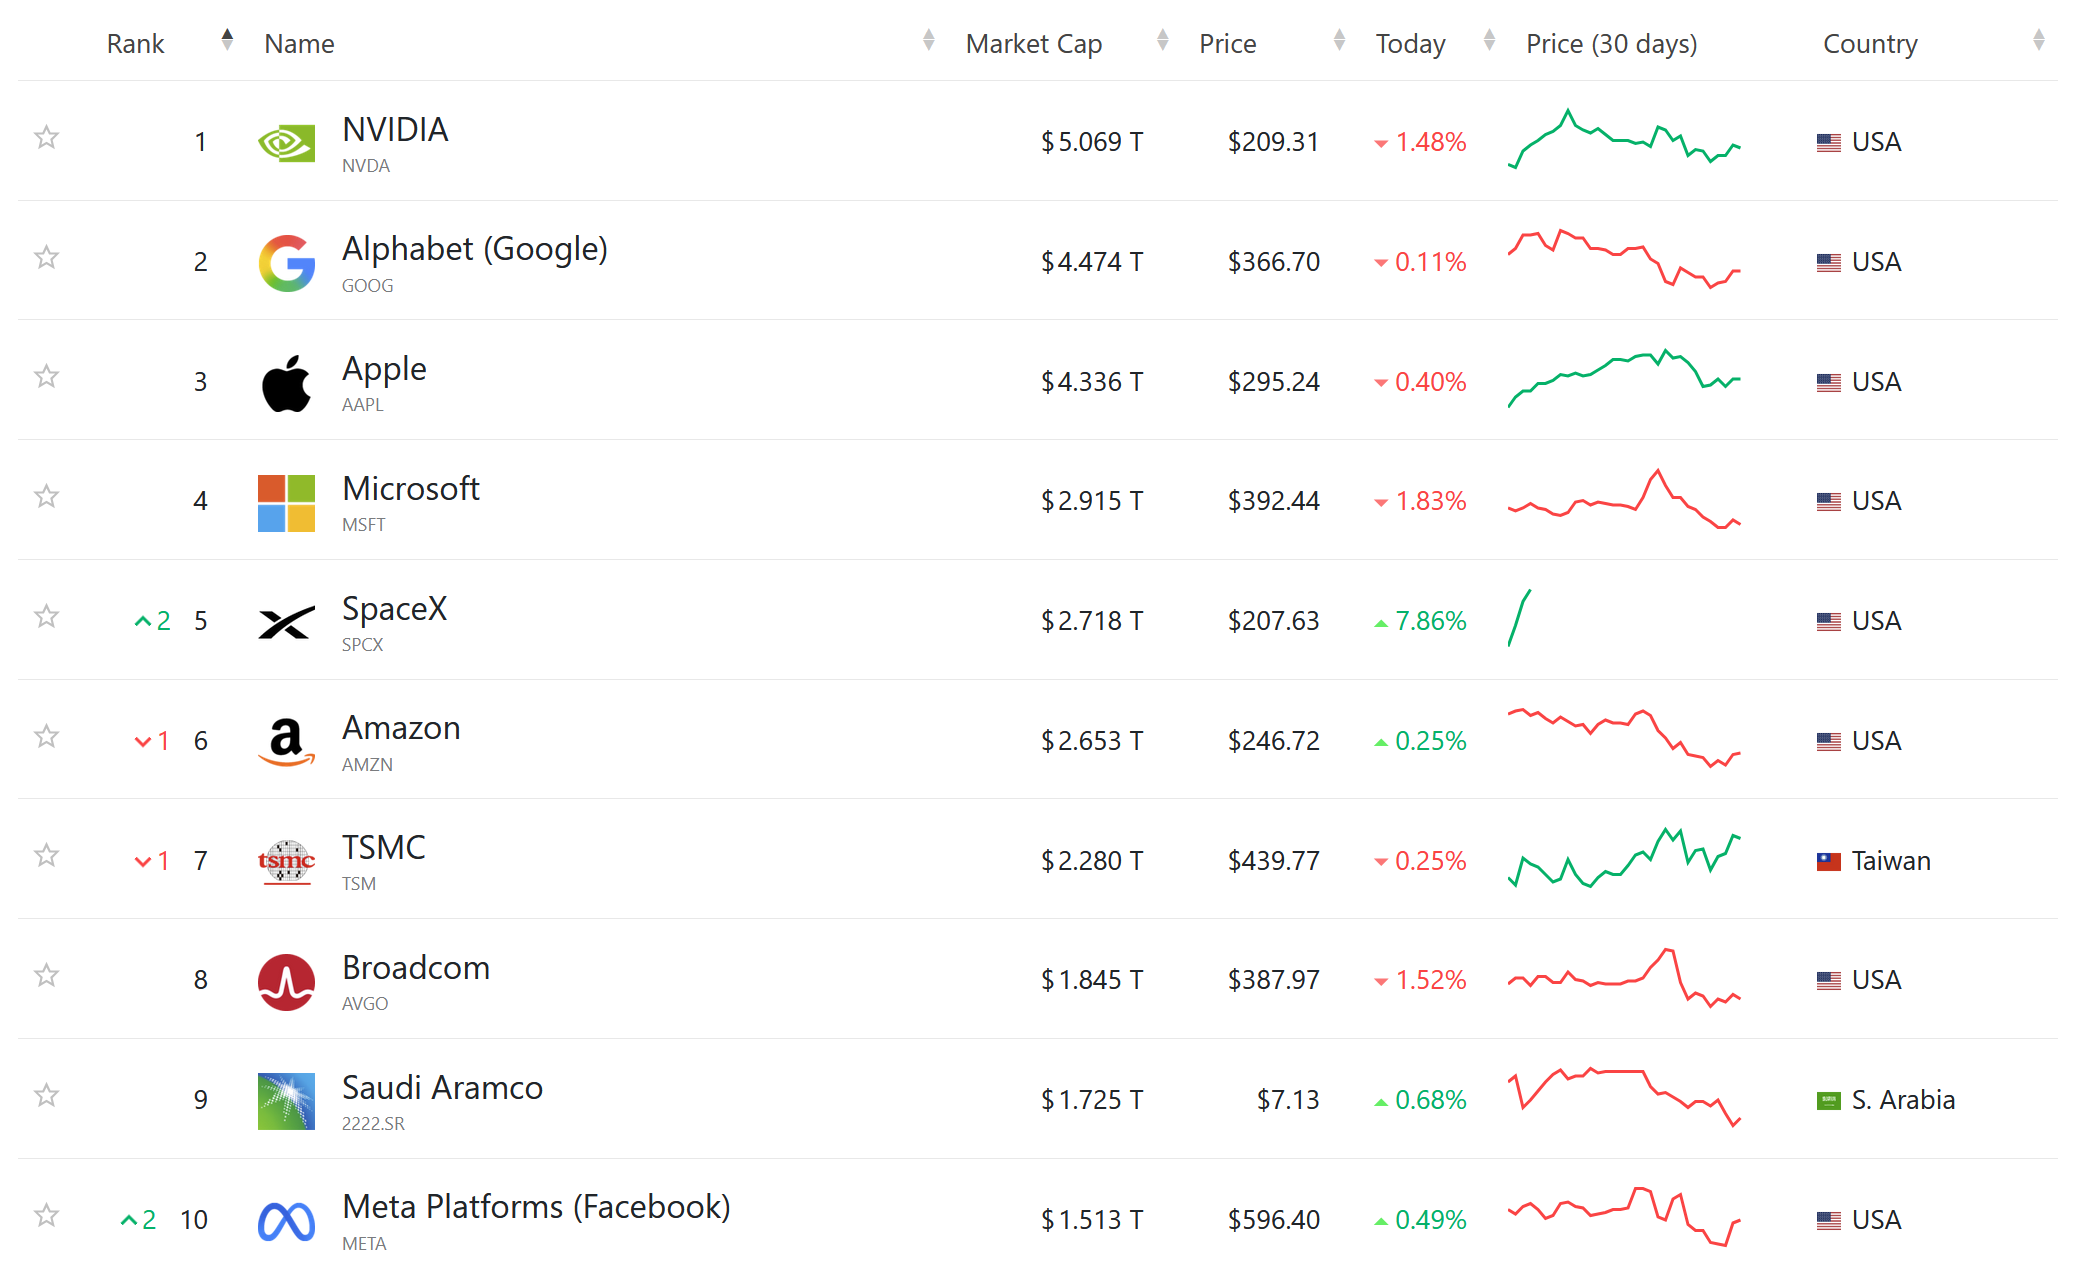Click the NVIDIA company logo

[x=286, y=143]
